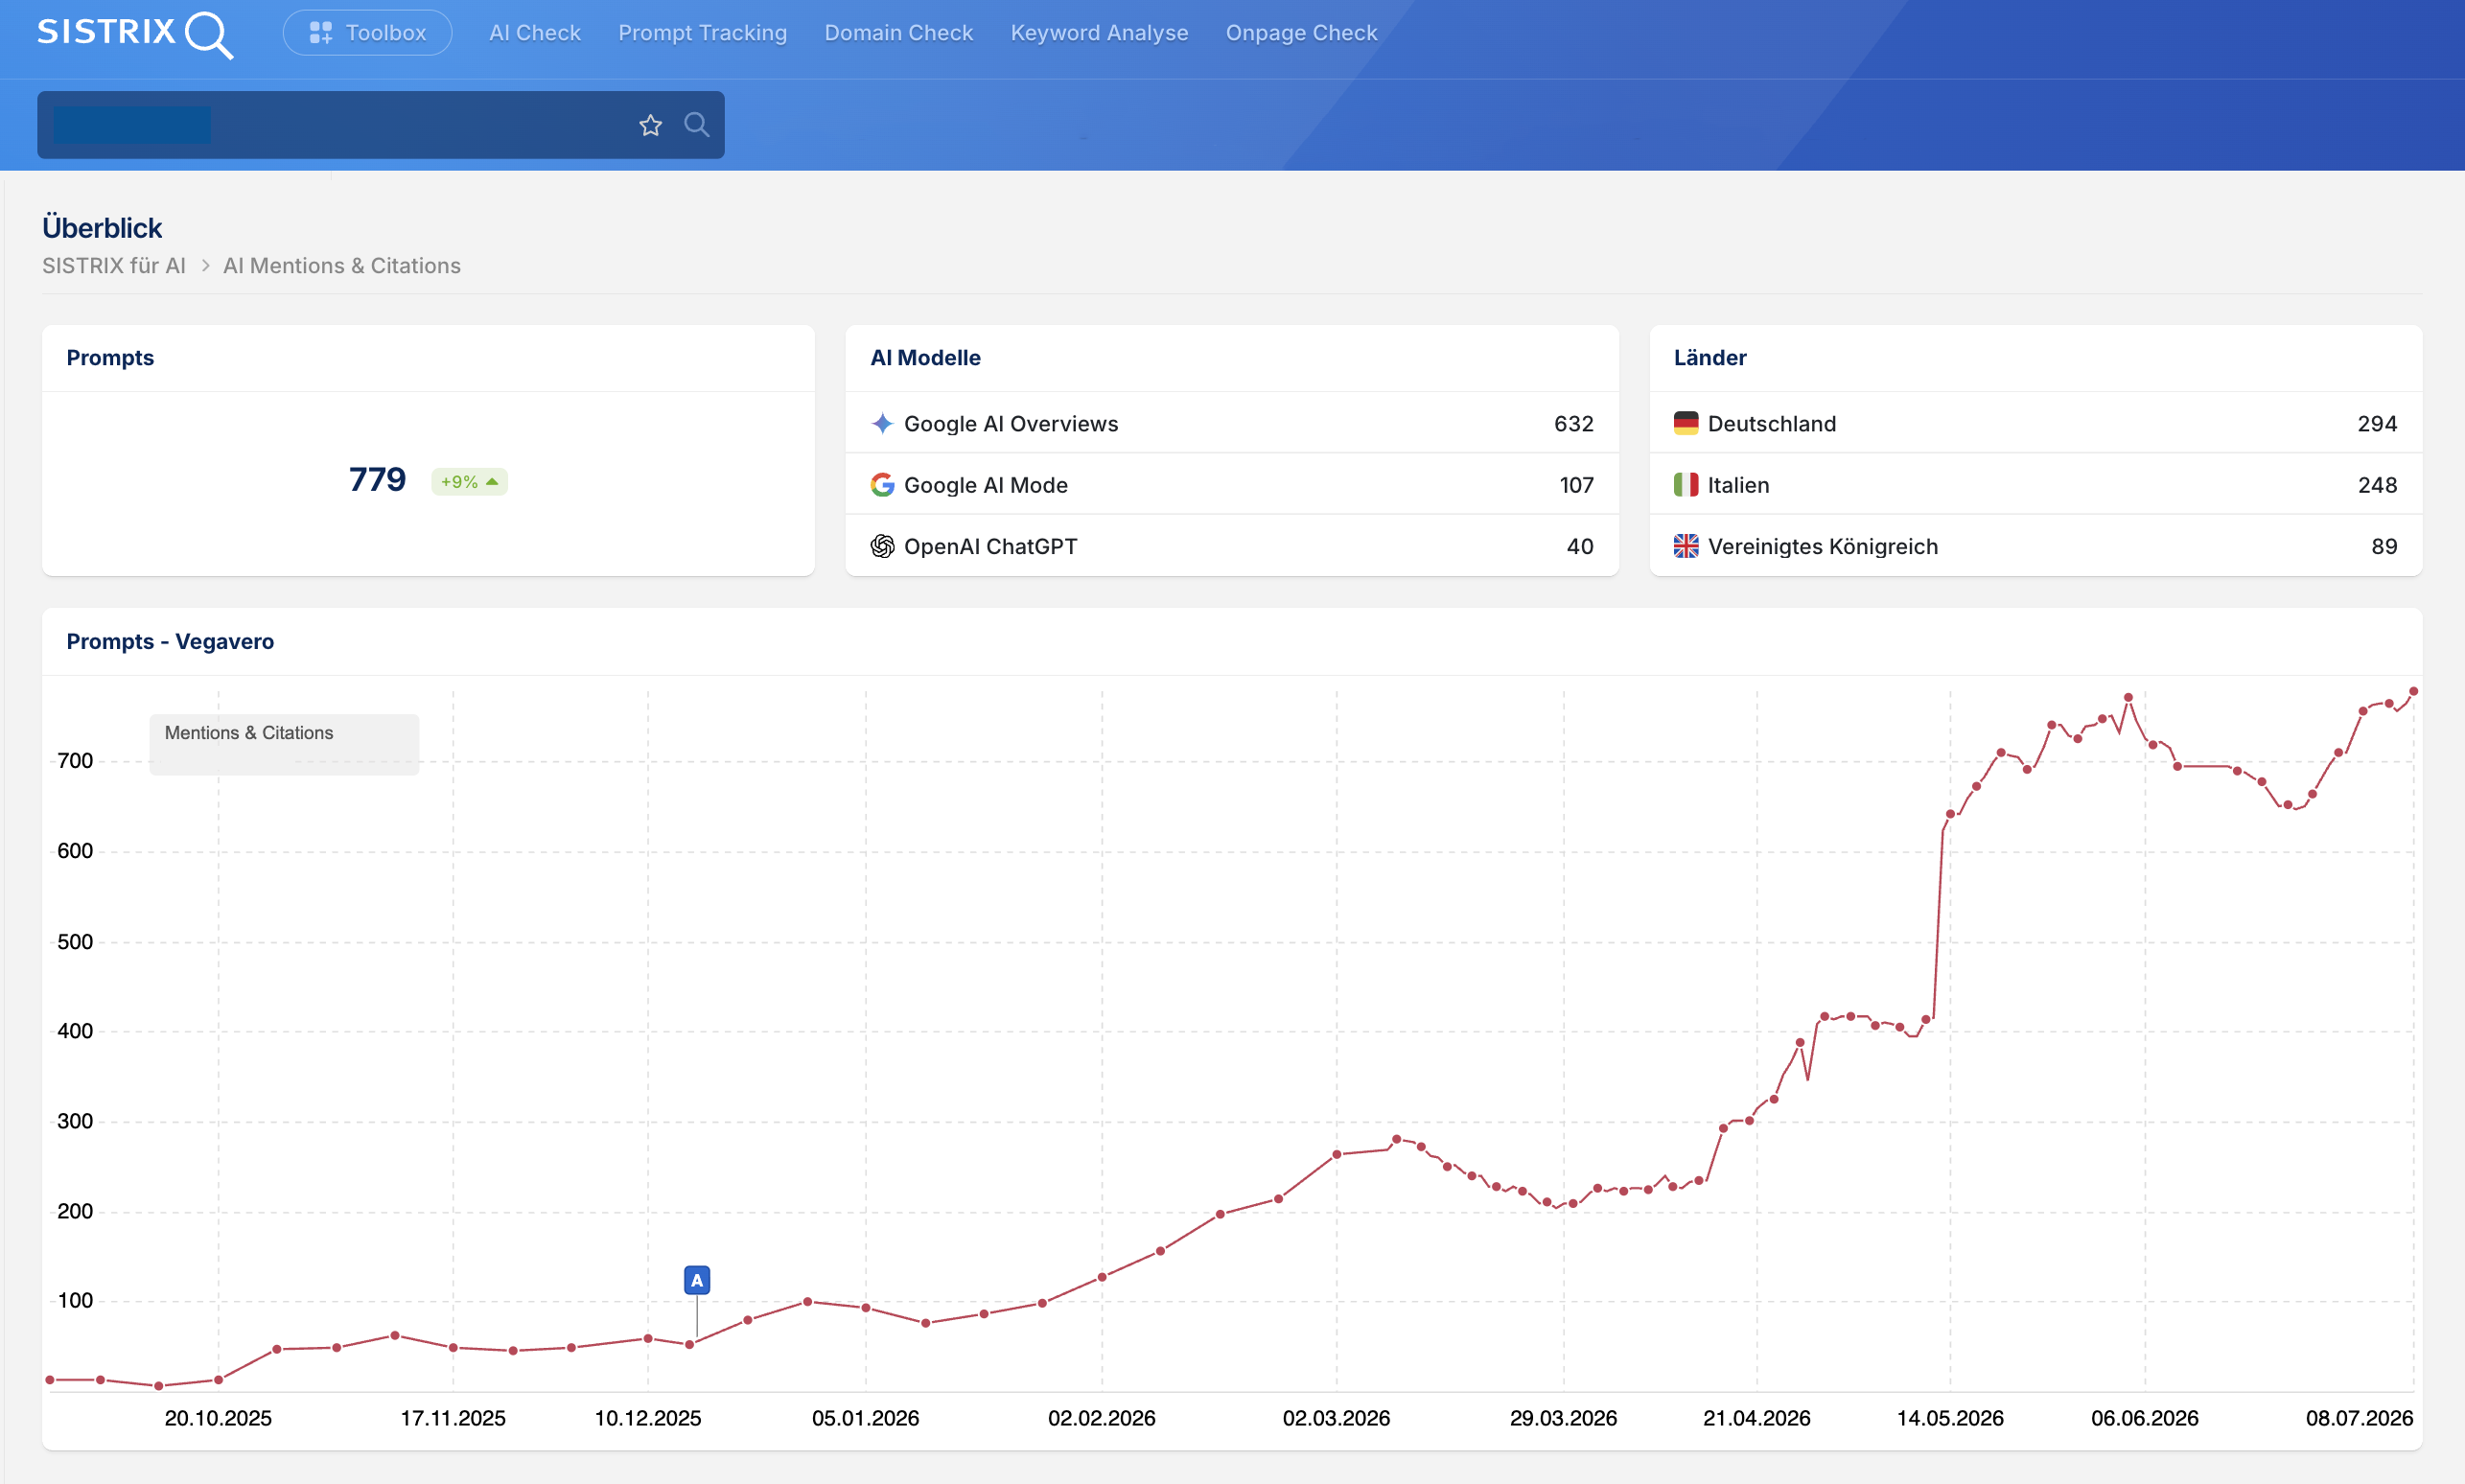
Task: Click the magnifier search icon
Action: (x=696, y=125)
